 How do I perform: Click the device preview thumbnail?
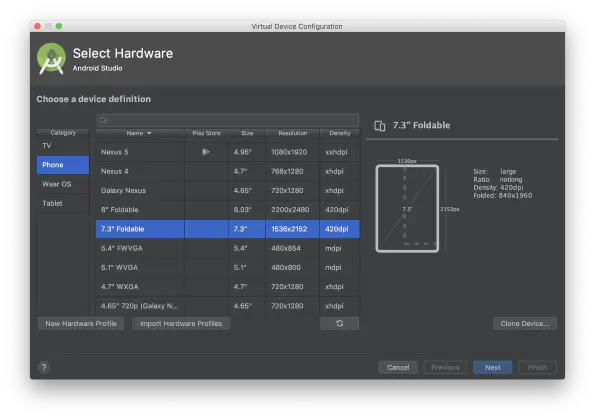click(407, 208)
